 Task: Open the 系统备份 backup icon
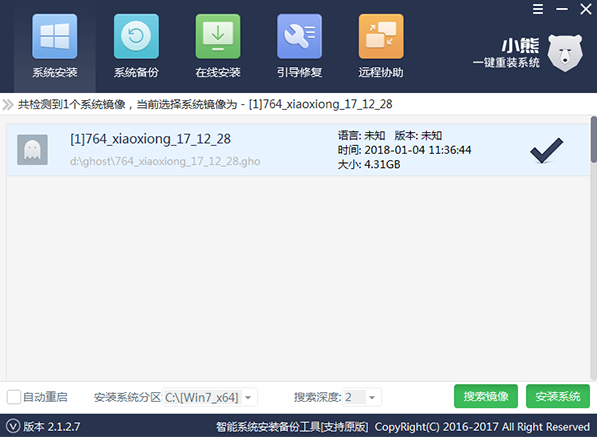click(136, 37)
